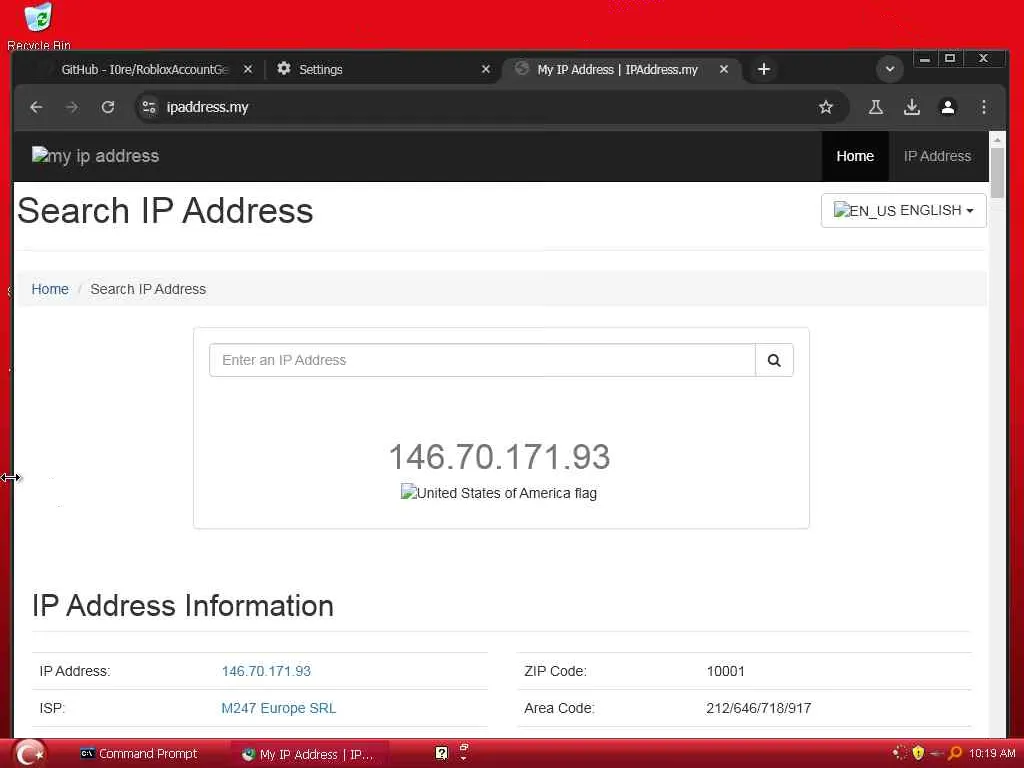Click the large 146.70.171.93 heading
The image size is (1024, 768).
coord(500,456)
